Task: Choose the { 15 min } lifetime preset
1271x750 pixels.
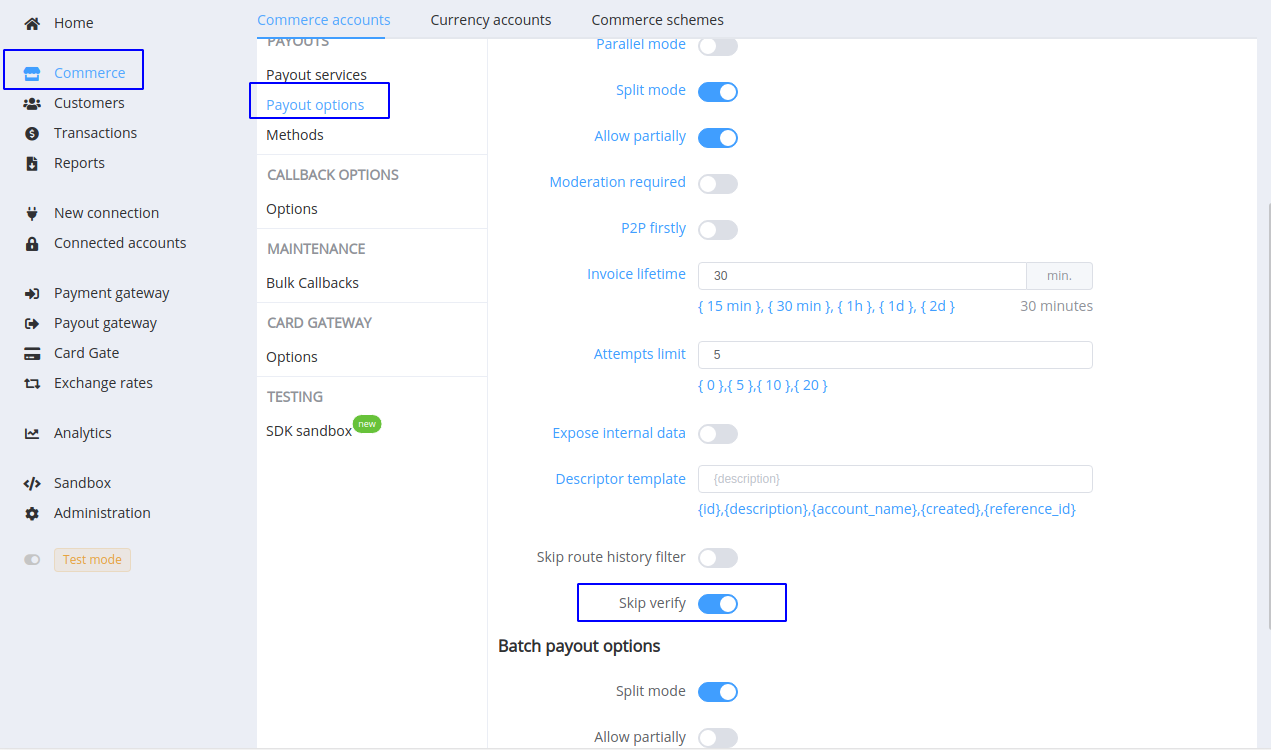Action: (731, 306)
